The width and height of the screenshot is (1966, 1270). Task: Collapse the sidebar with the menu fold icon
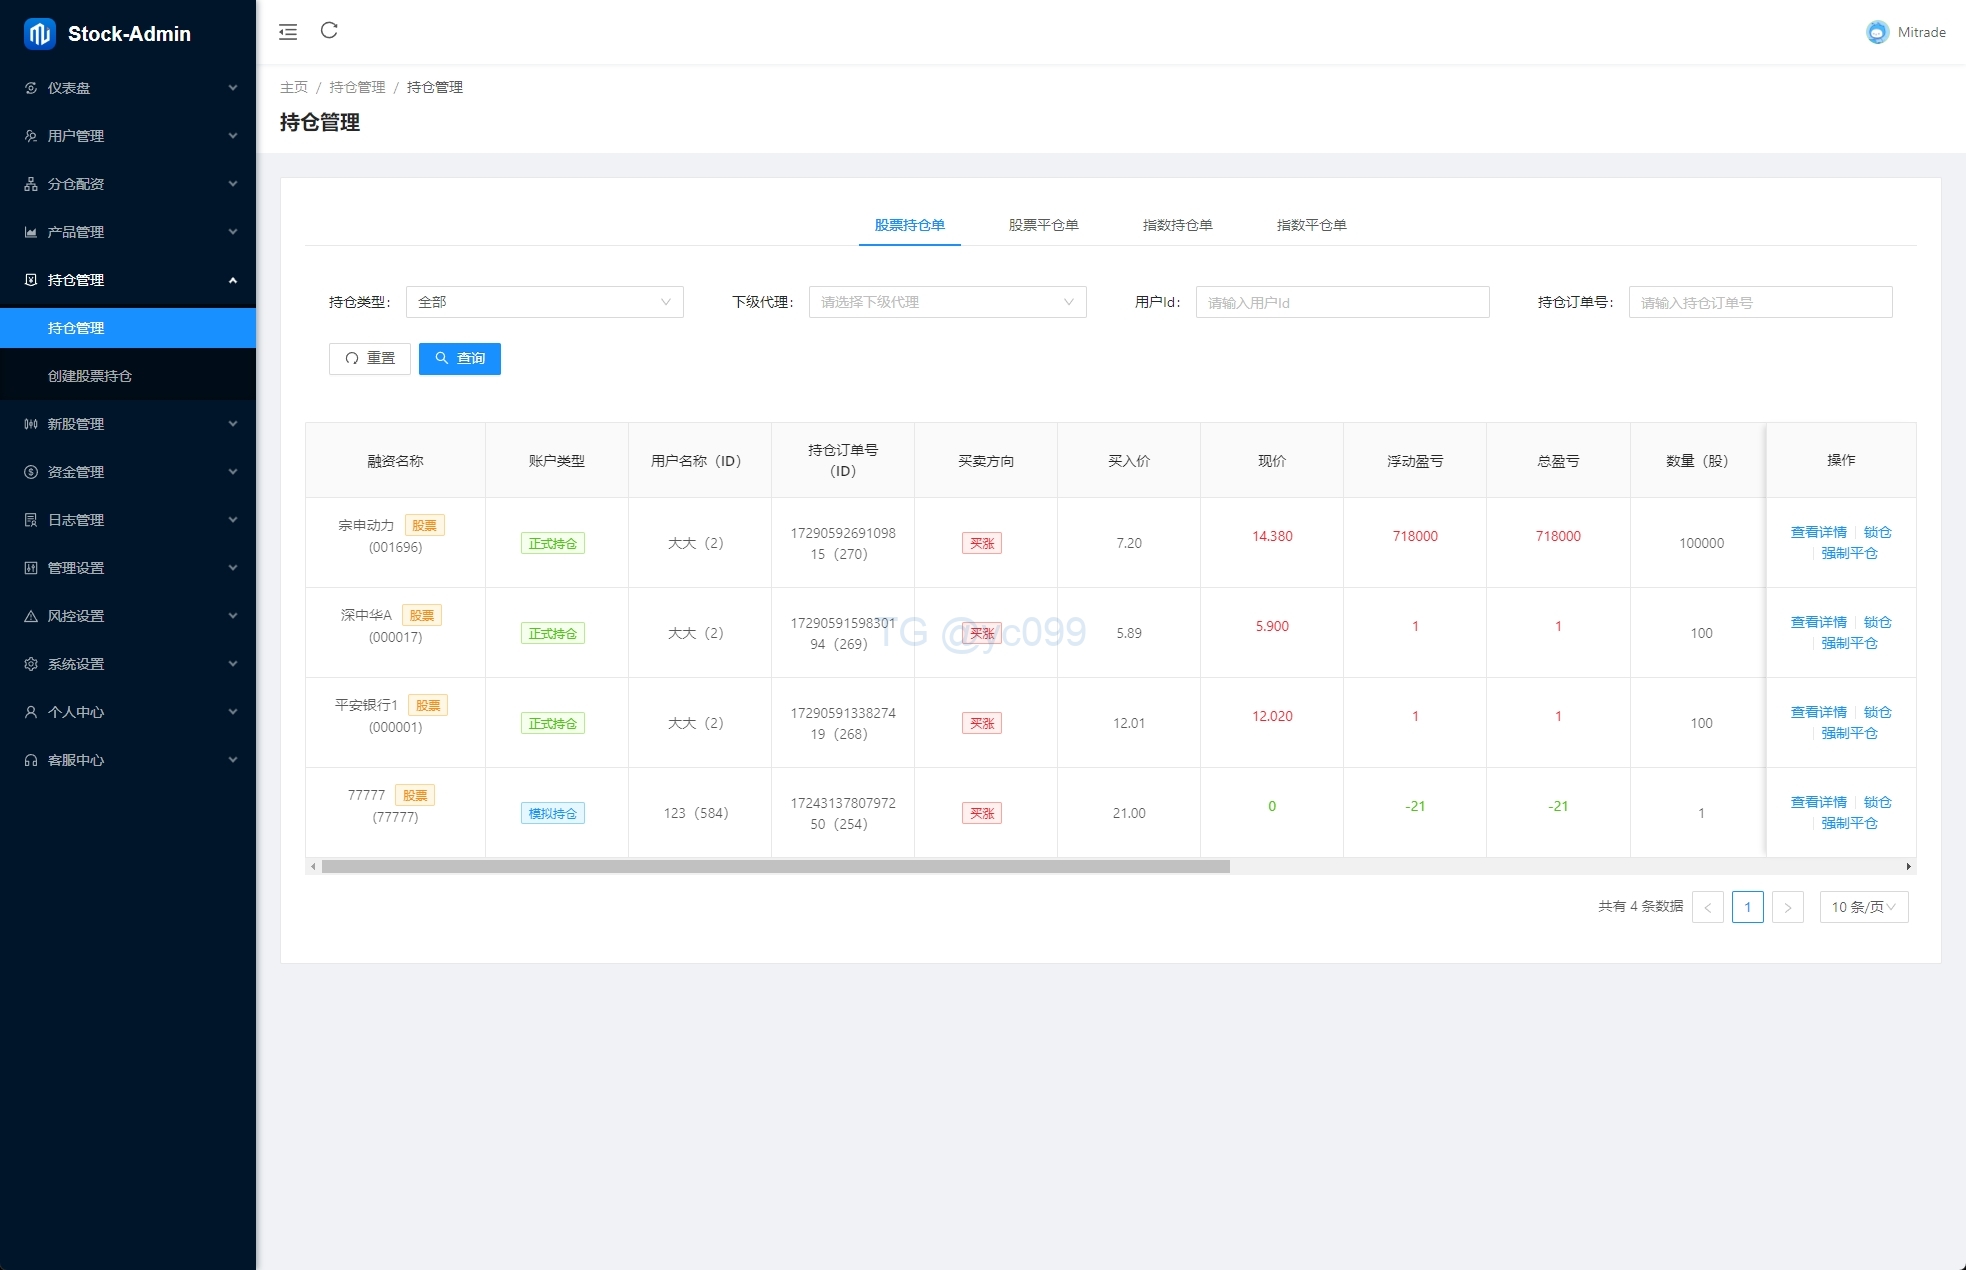(x=288, y=32)
